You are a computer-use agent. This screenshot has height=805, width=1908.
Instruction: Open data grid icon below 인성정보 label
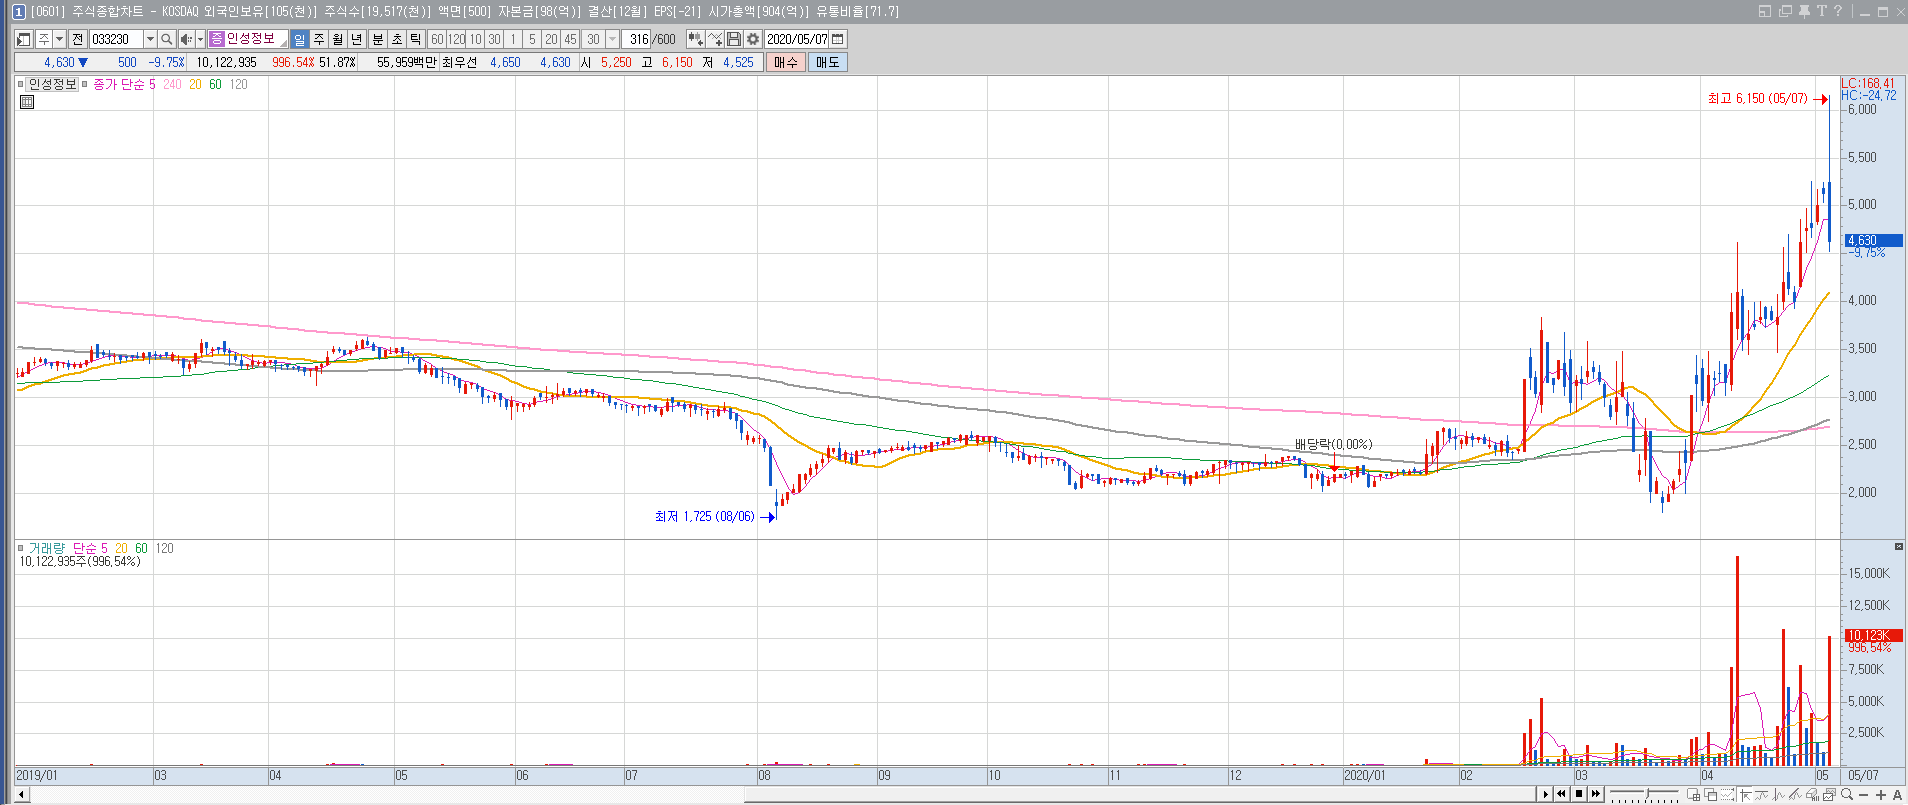click(x=27, y=101)
